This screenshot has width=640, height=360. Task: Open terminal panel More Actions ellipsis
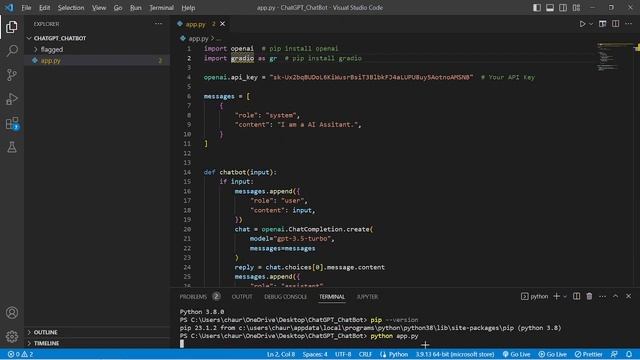click(602, 296)
